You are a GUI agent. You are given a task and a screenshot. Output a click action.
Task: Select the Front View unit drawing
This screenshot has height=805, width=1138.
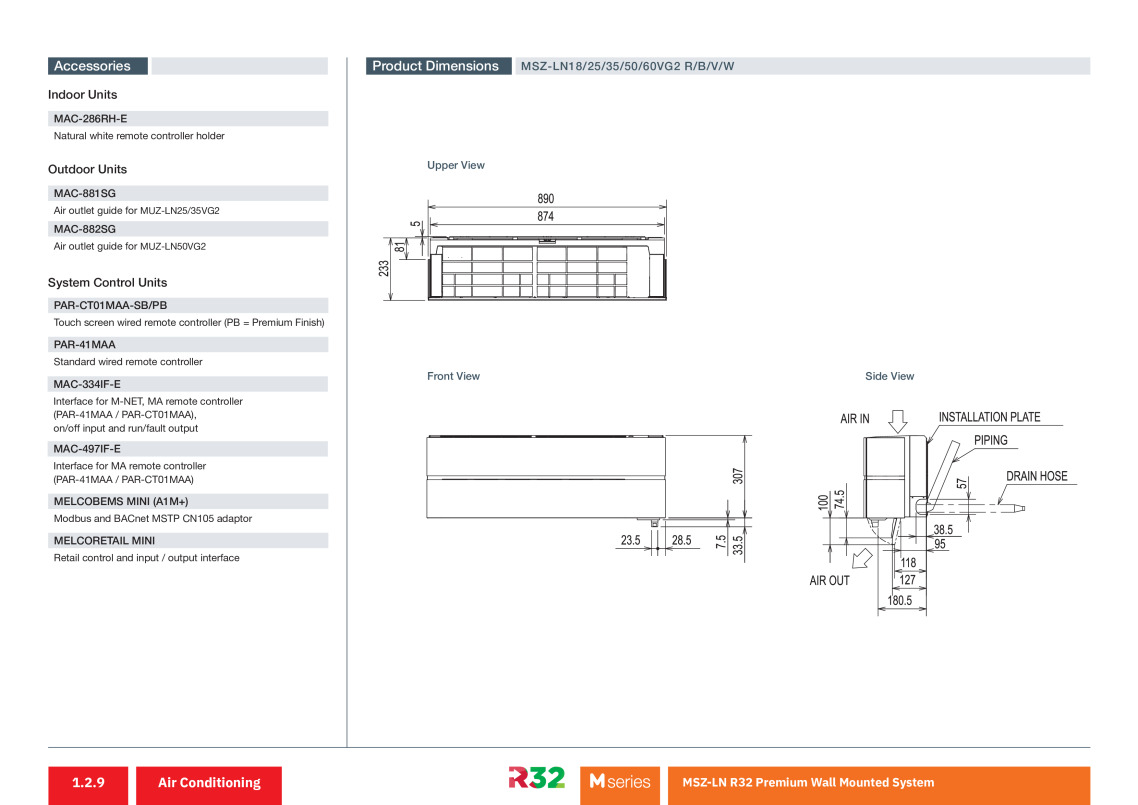[x=546, y=477]
